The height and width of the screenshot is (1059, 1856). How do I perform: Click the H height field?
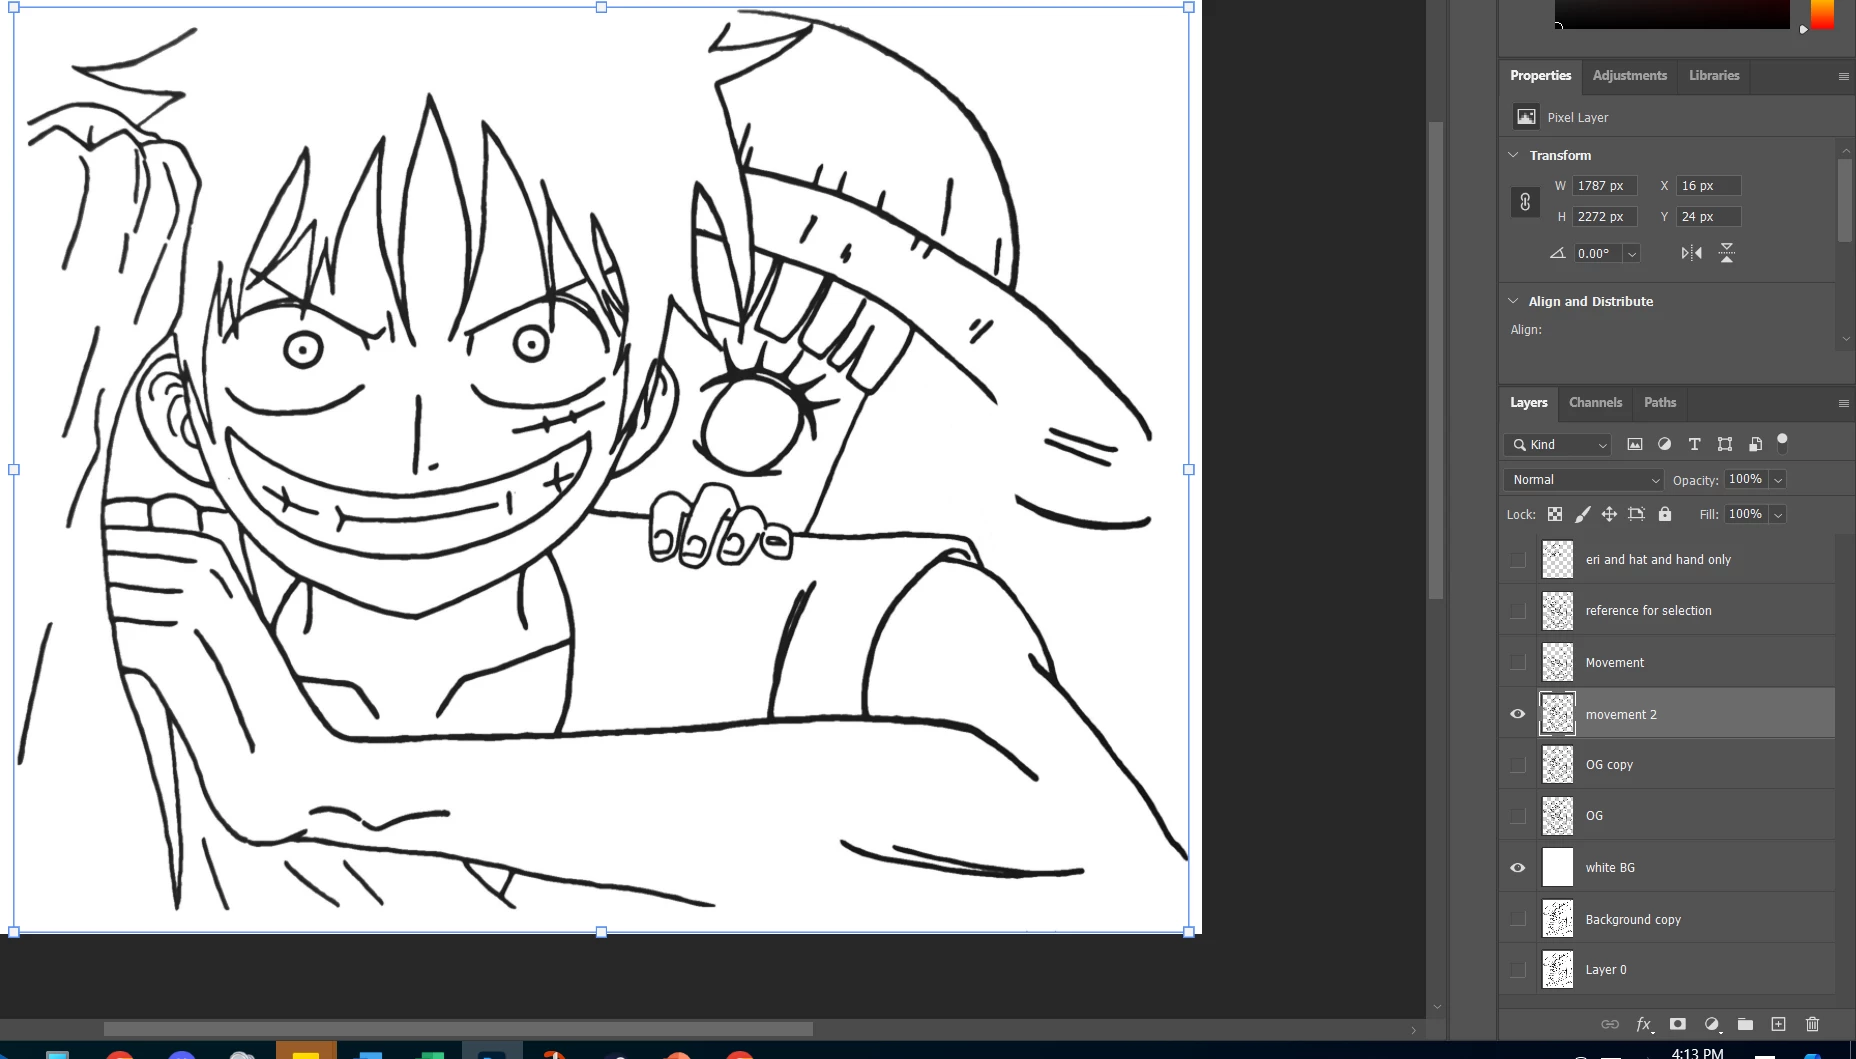[x=1605, y=217]
